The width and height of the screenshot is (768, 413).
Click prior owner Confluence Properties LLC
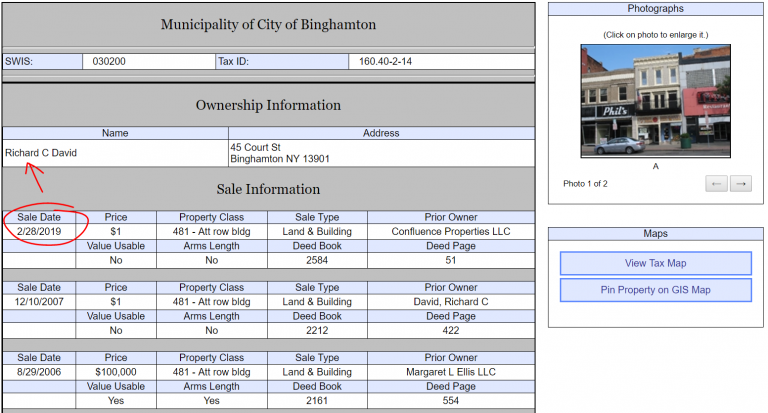(x=451, y=231)
